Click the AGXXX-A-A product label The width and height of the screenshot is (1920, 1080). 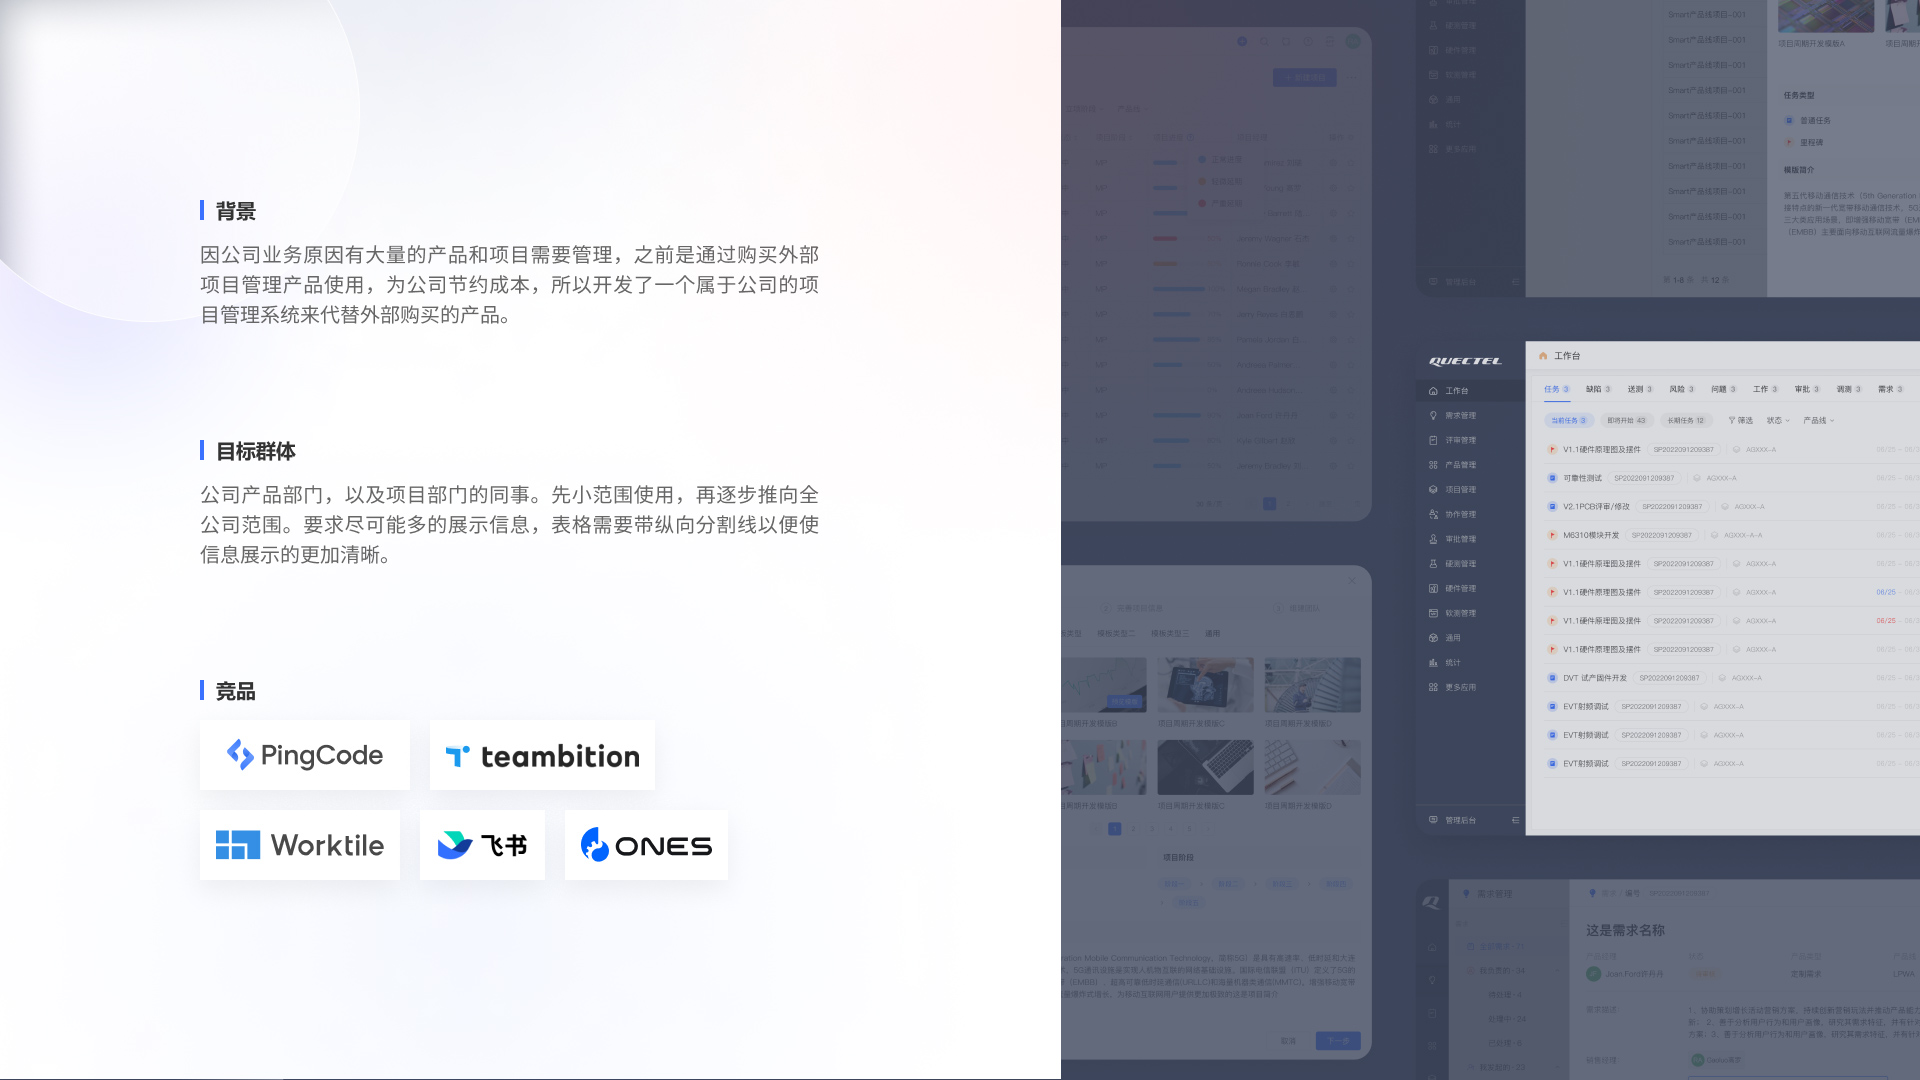point(1743,535)
